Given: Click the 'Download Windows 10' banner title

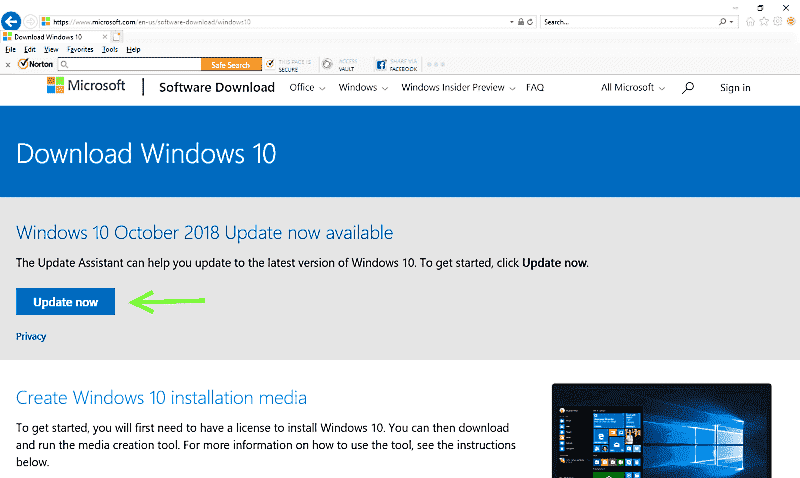Looking at the screenshot, I should [x=146, y=153].
